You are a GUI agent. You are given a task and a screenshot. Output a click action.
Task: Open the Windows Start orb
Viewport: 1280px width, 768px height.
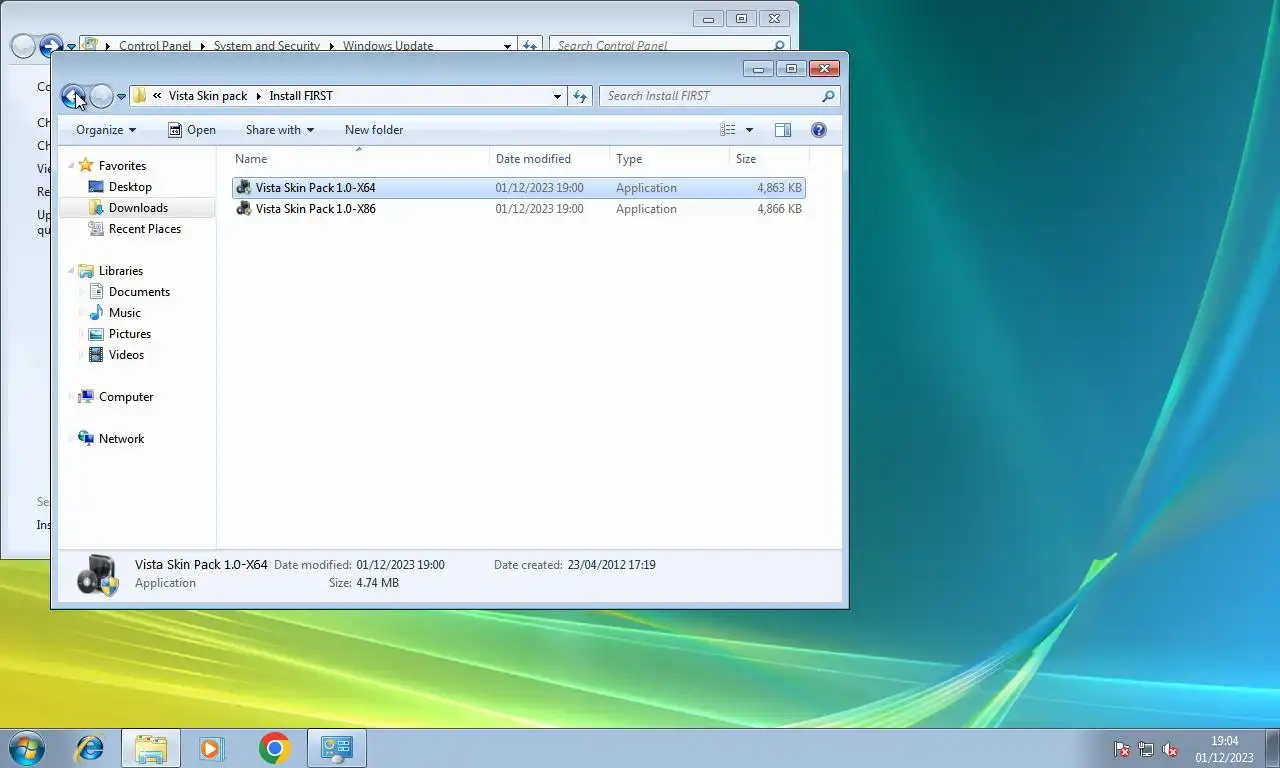click(x=26, y=748)
